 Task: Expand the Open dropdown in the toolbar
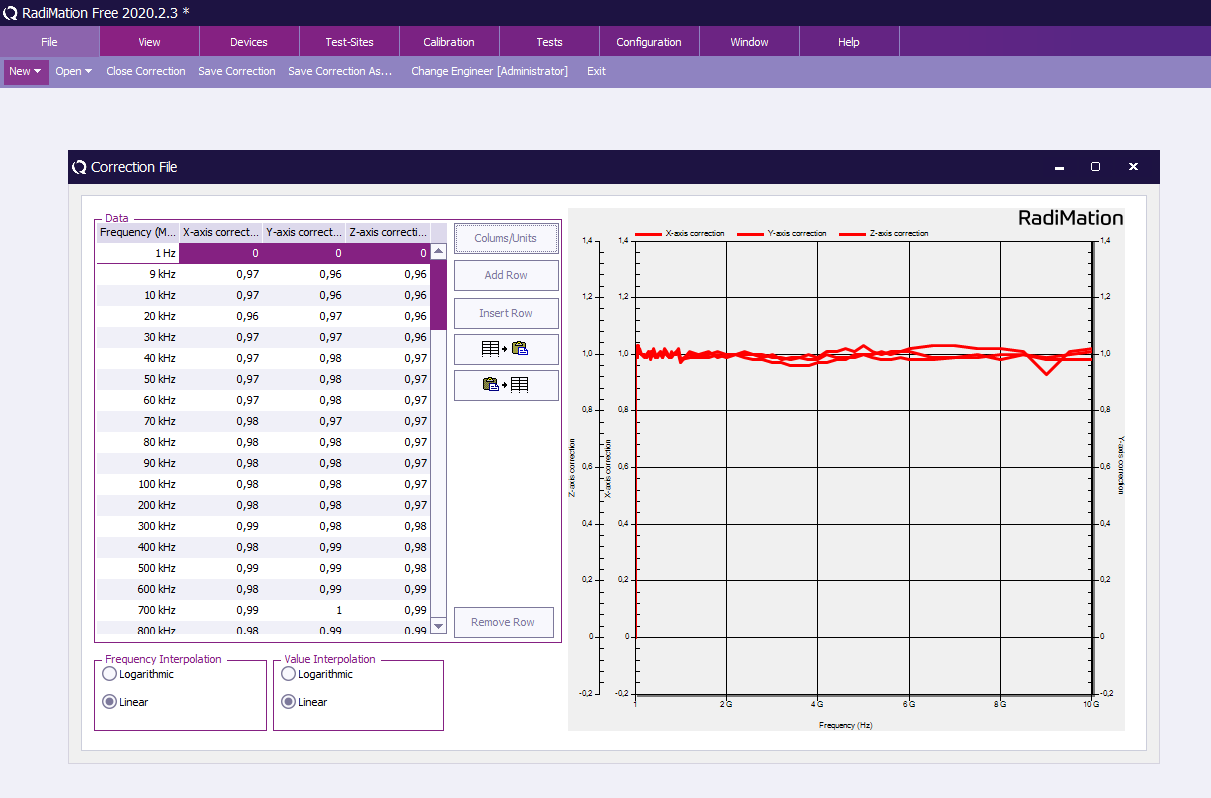tap(73, 71)
